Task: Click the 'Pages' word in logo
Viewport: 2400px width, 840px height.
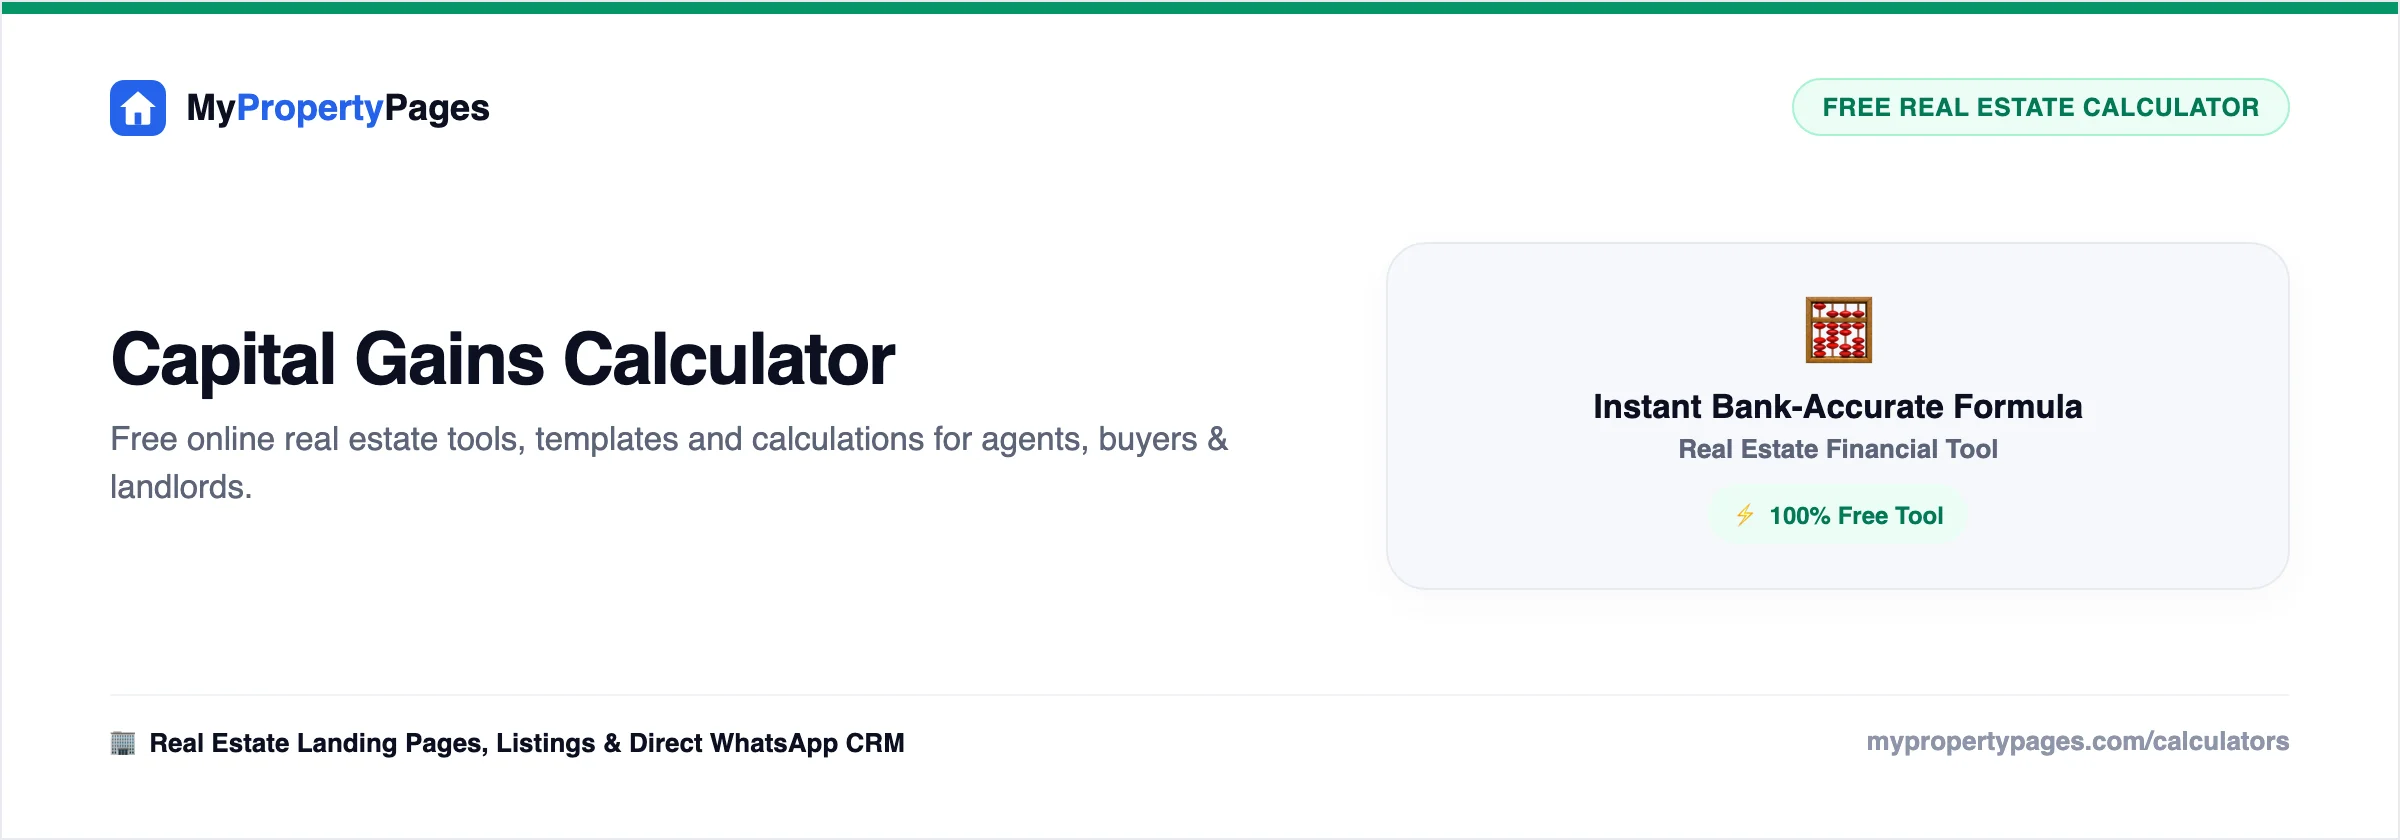Action: [437, 108]
